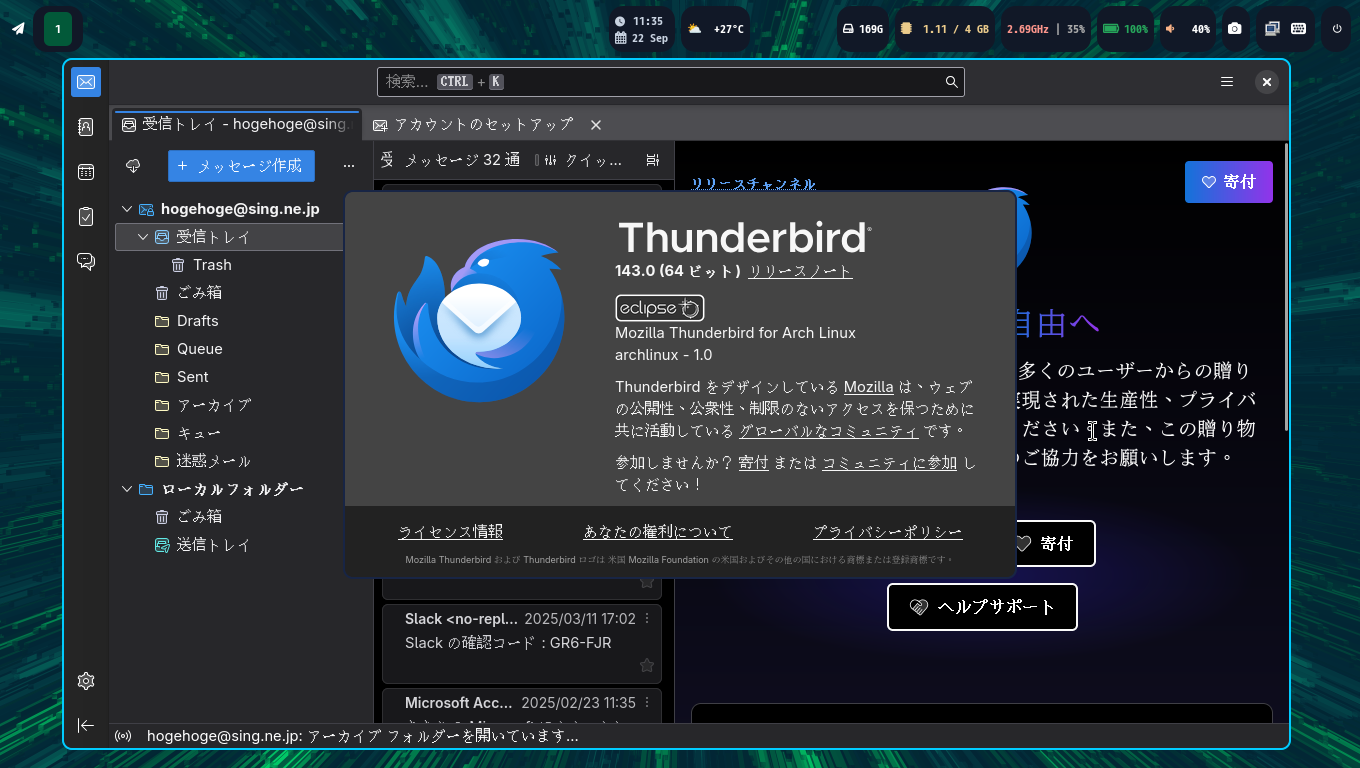Open the power menu icon
Screen dimensions: 1360x768
(1337, 29)
